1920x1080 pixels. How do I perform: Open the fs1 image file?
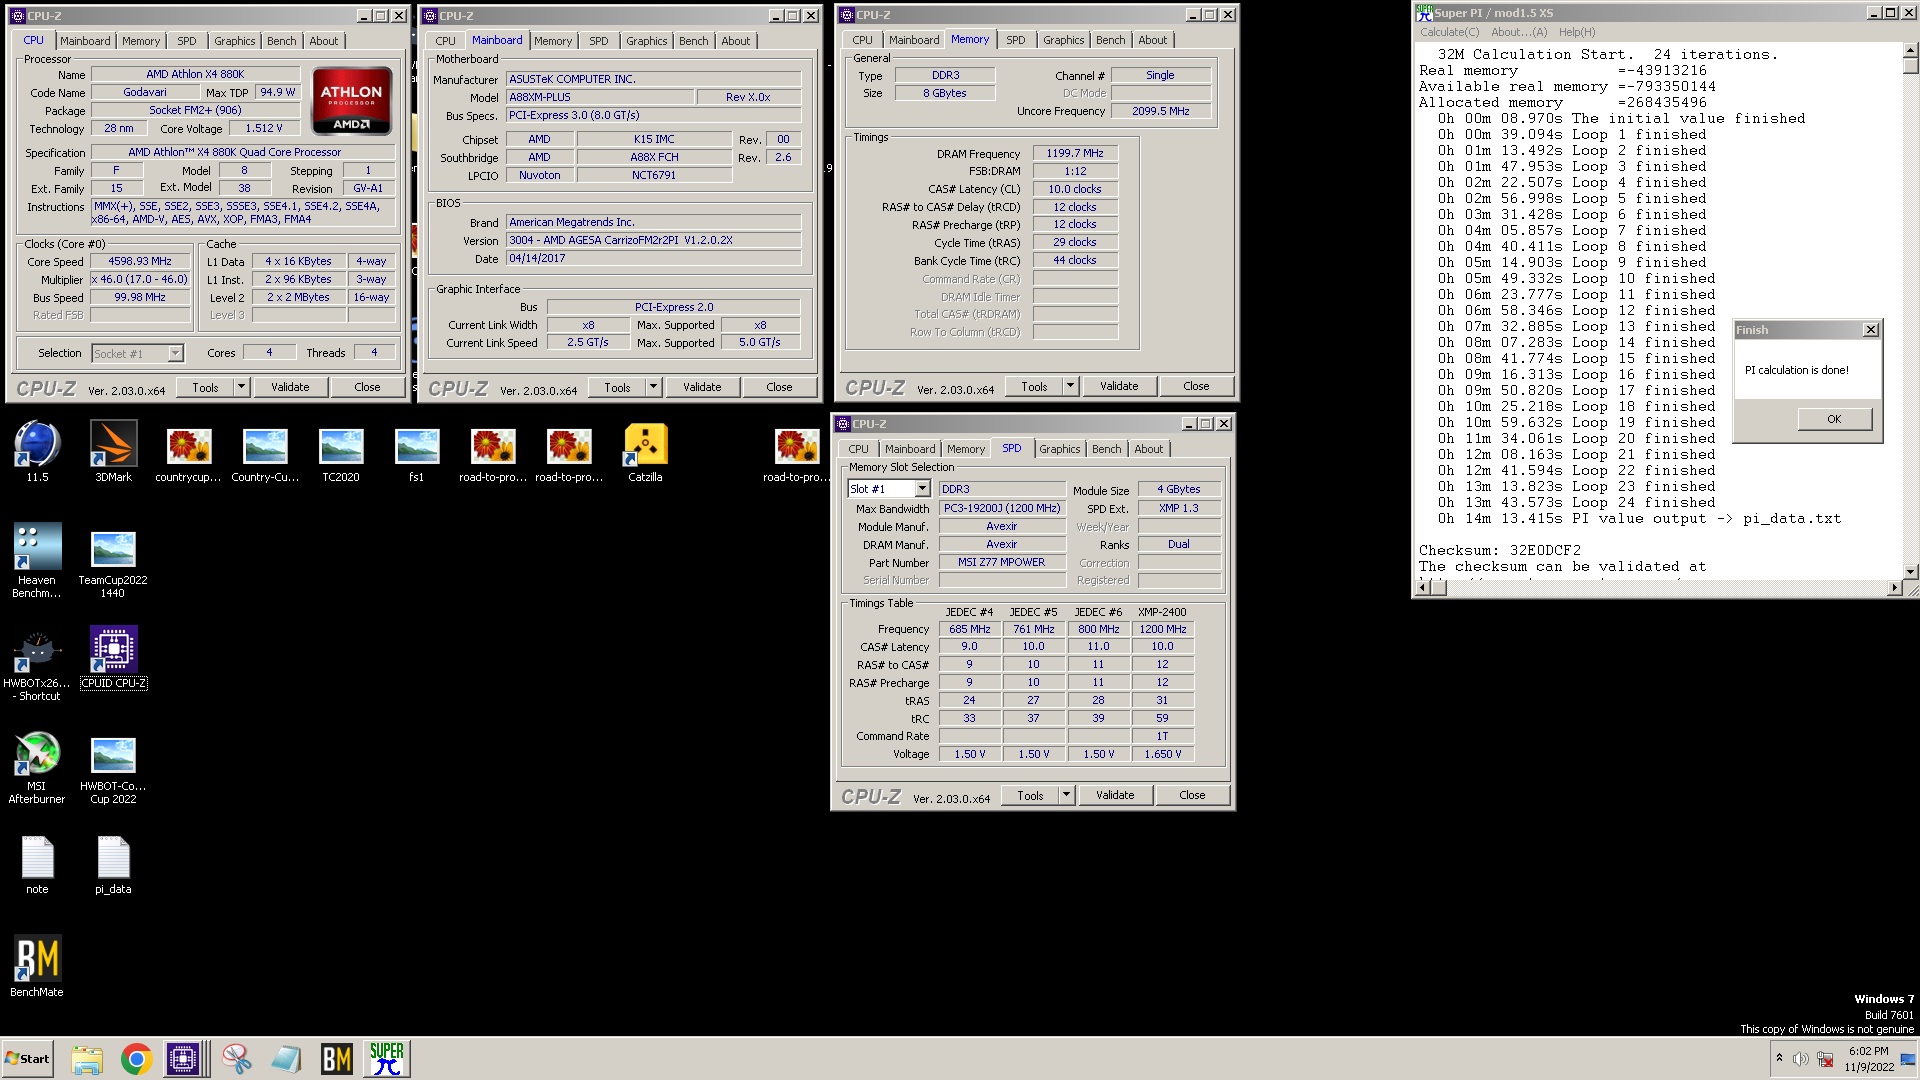[417, 456]
